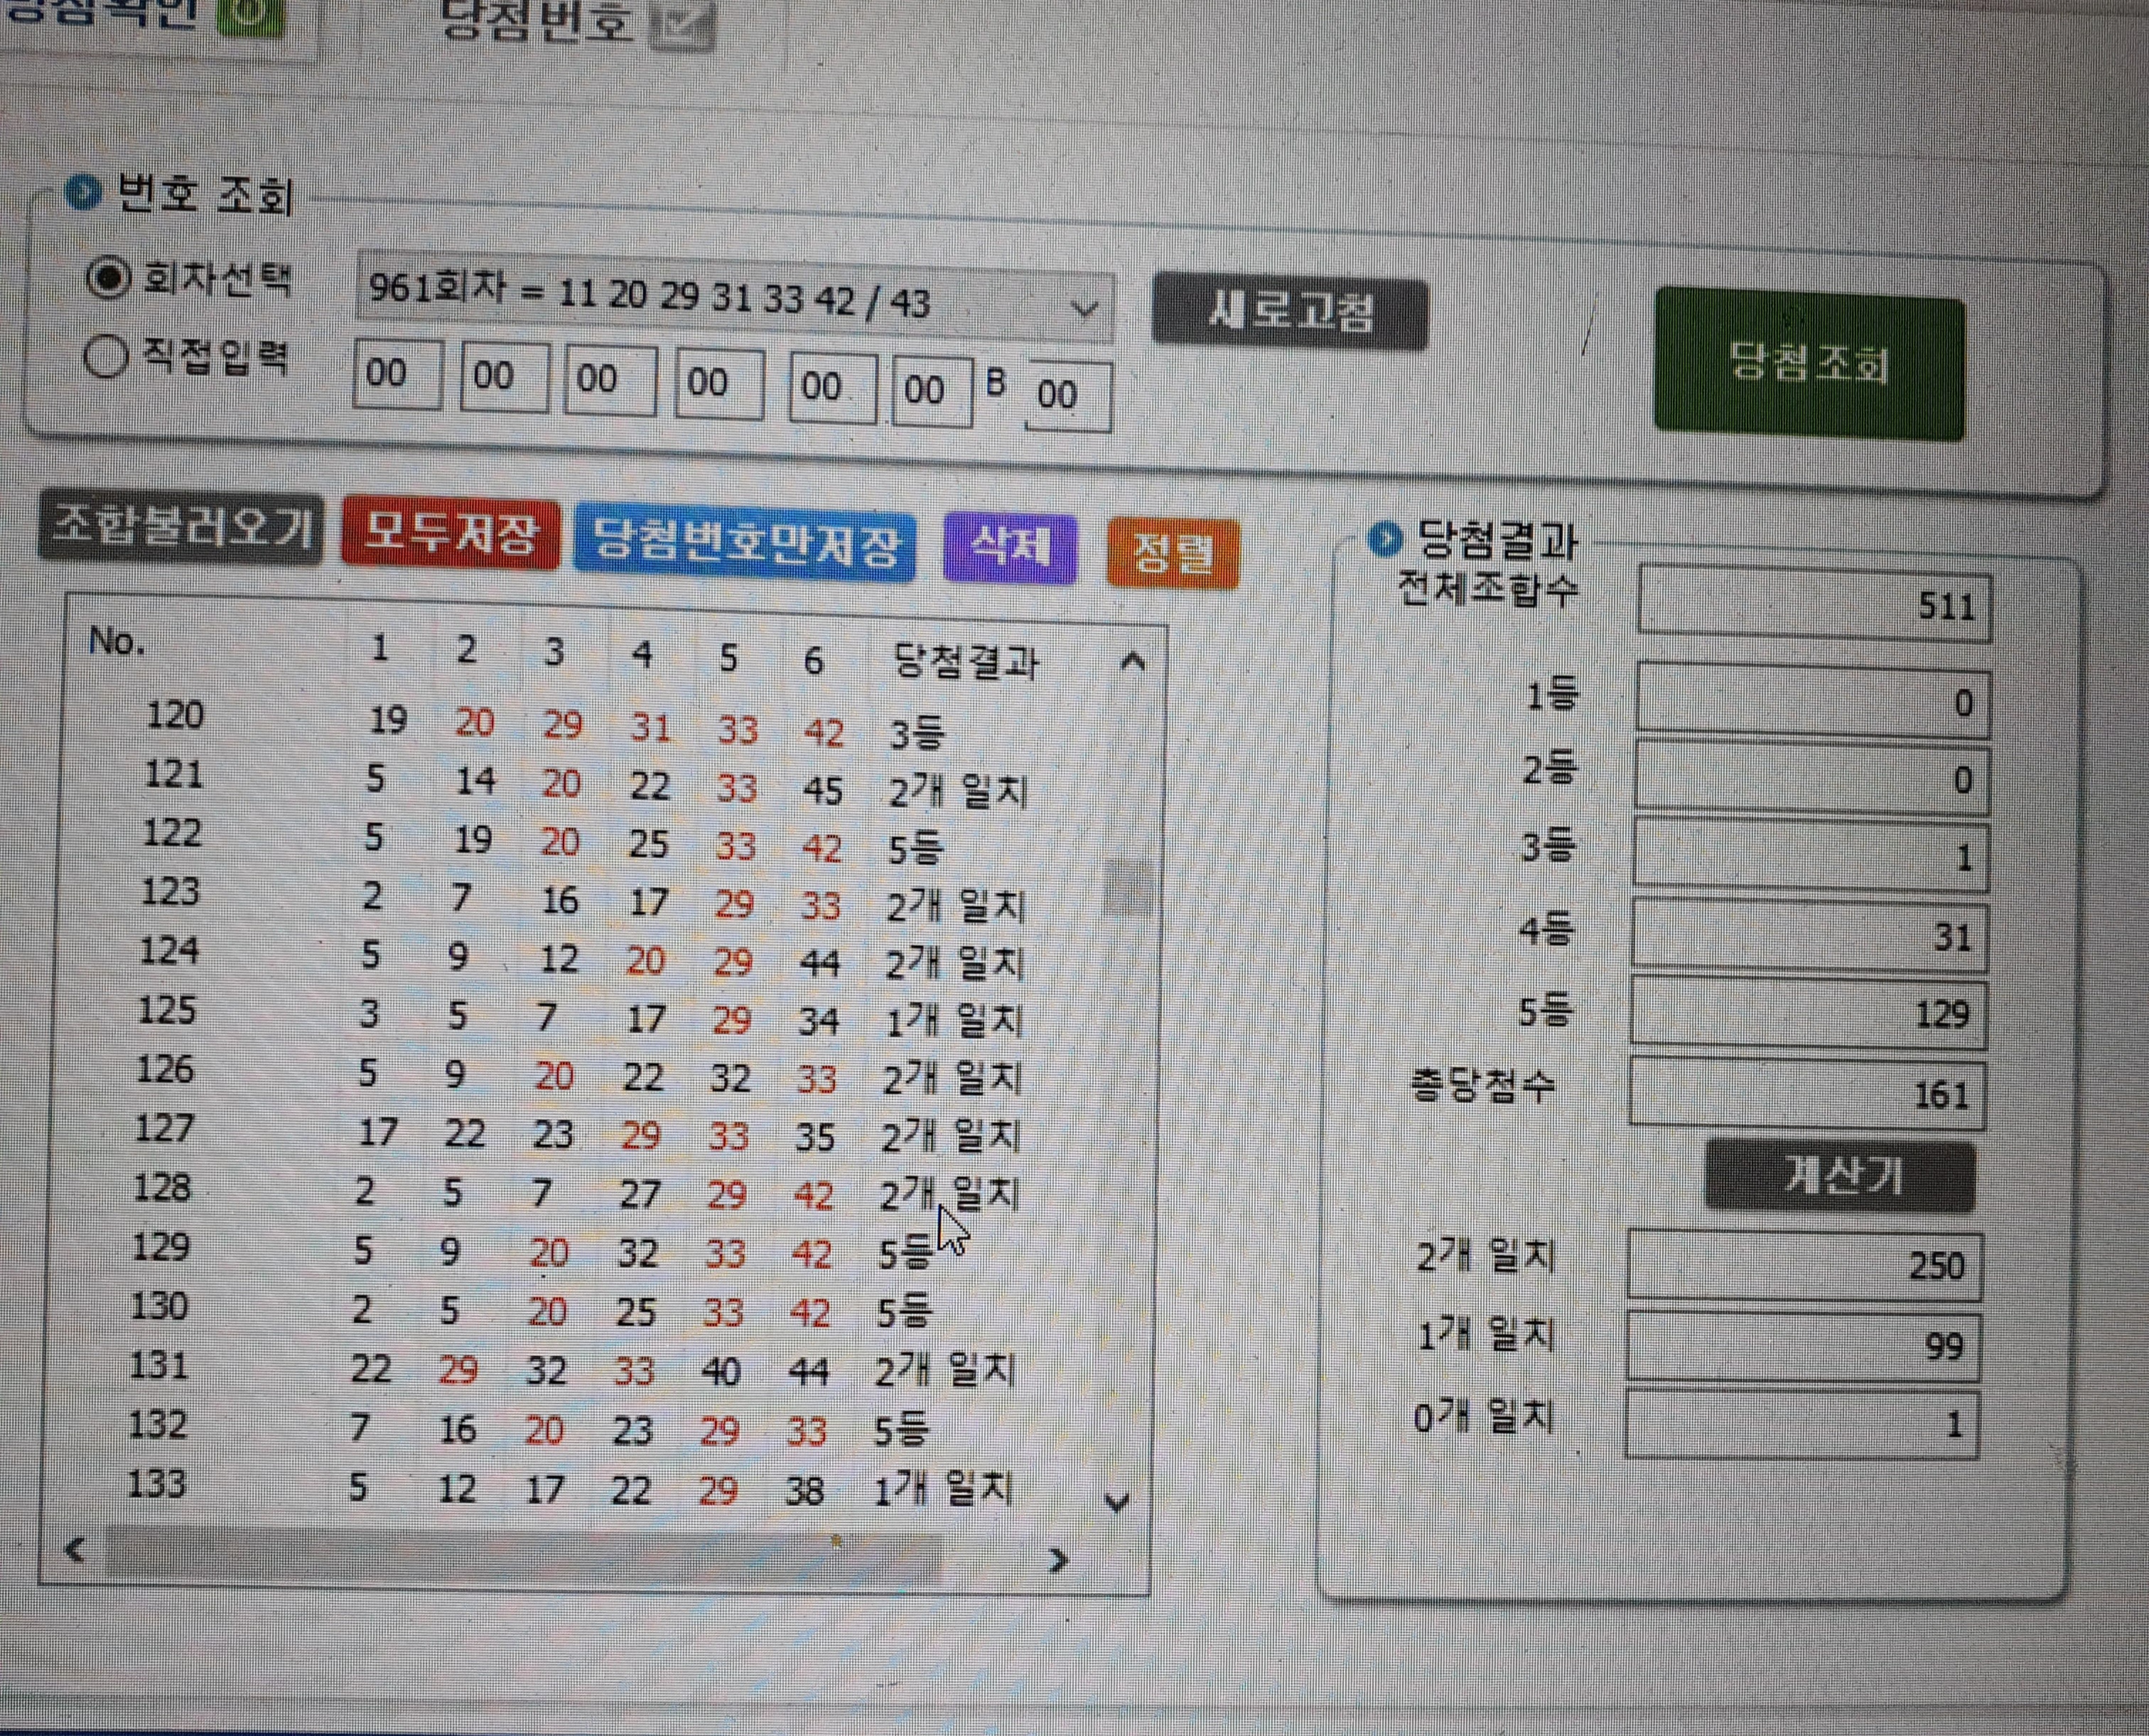Click the horizontal scroll right arrow
The height and width of the screenshot is (1736, 2149).
pyautogui.click(x=1058, y=1559)
